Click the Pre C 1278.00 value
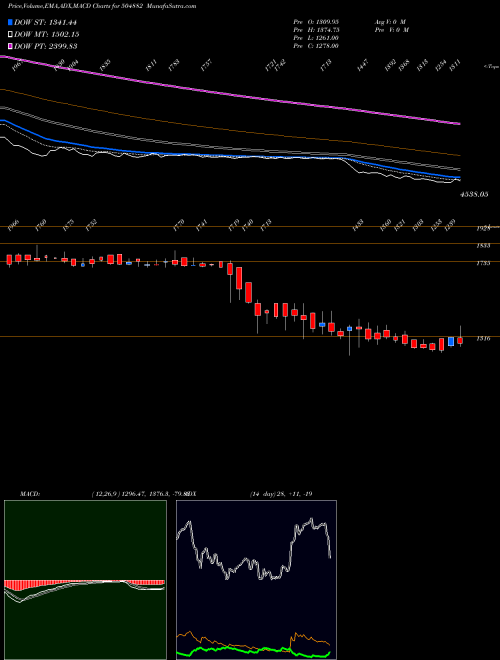Screen dimensions: 500x660 pyautogui.click(x=316, y=46)
